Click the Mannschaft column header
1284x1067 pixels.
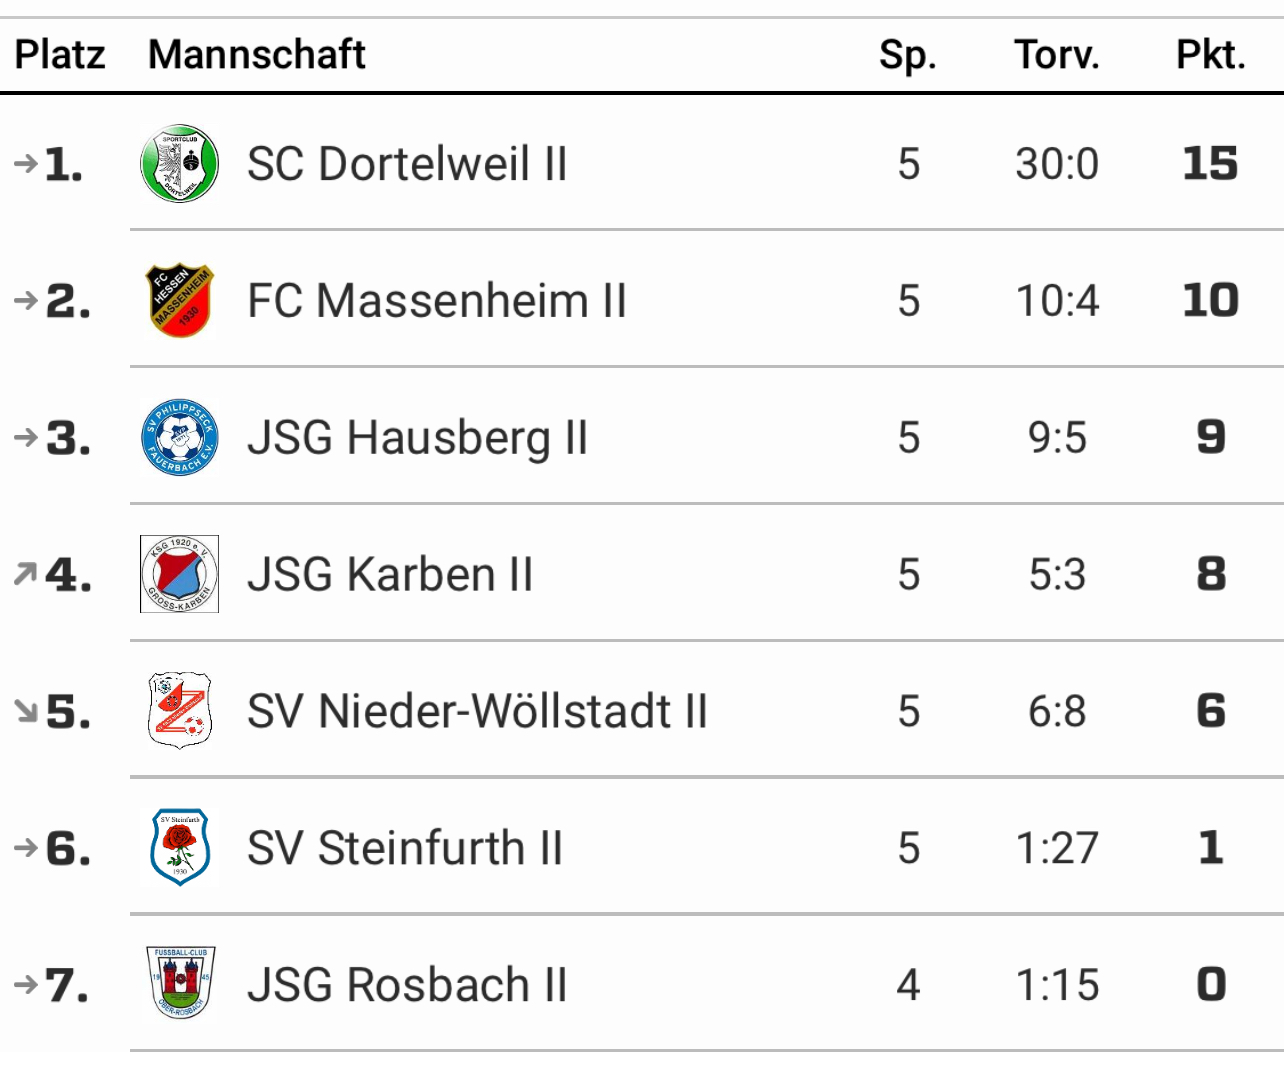pos(257,54)
